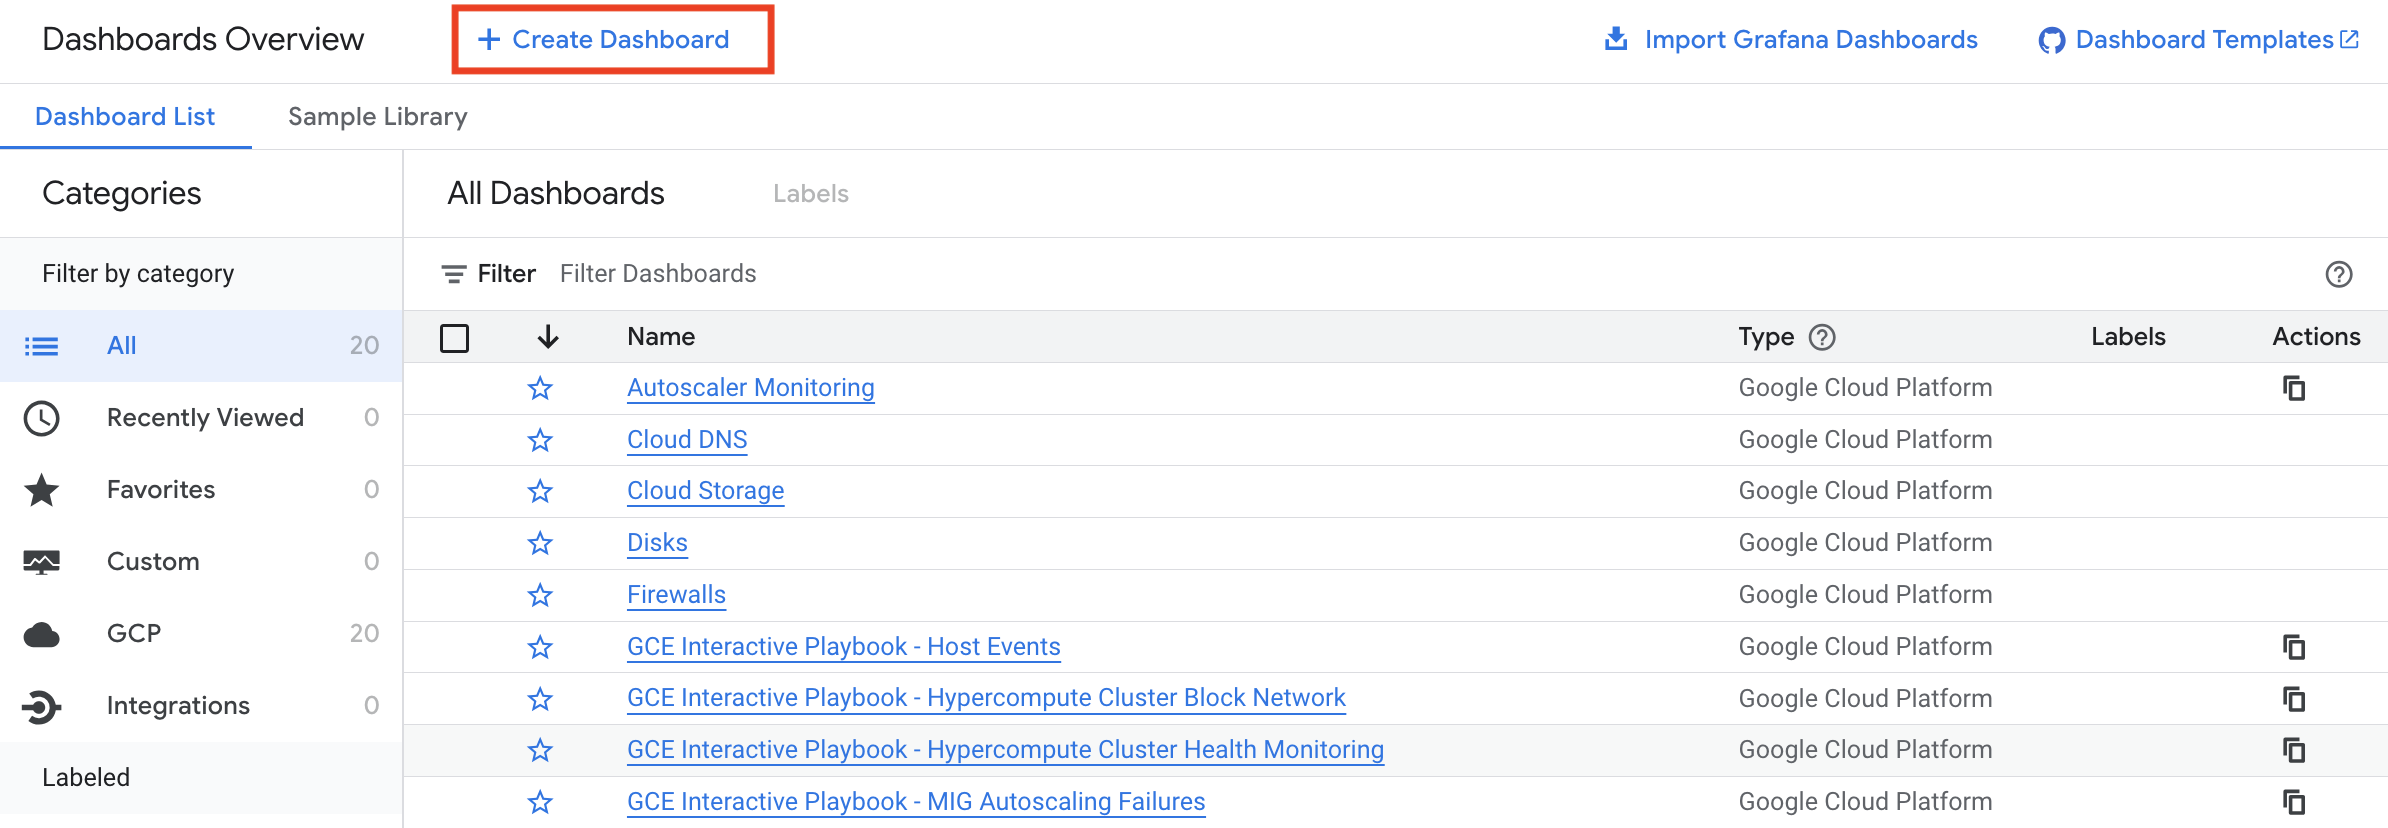Copy the MIG Autoscaling Failures dashboard
Viewport: 2388px width, 828px height.
(x=2294, y=802)
